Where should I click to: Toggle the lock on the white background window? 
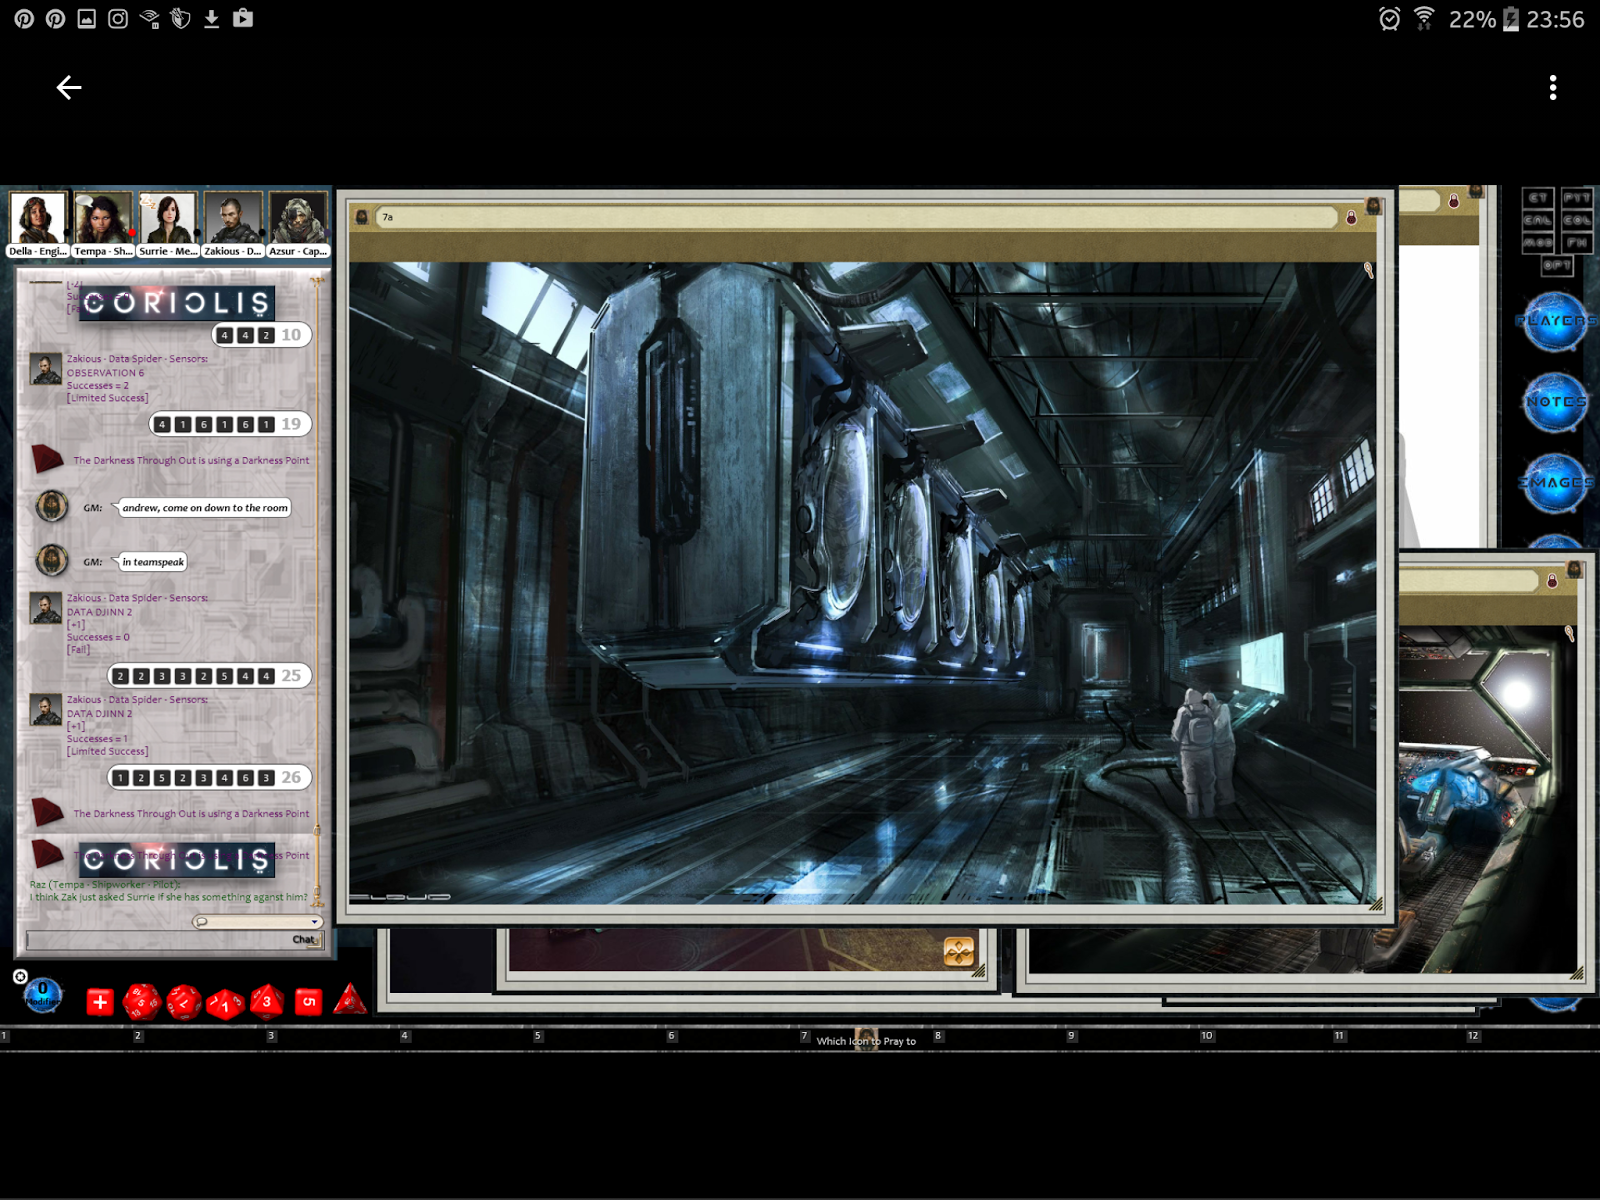1454,201
